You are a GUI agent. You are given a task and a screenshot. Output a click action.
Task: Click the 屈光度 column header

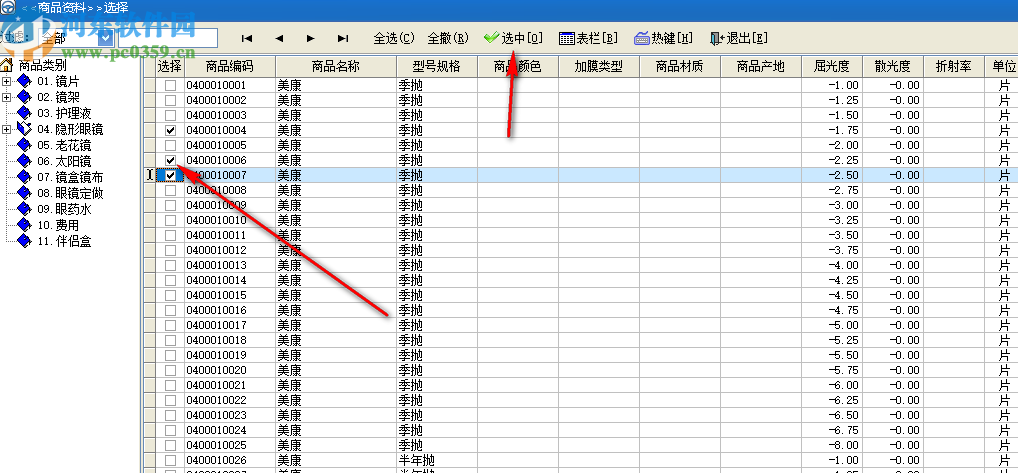click(x=832, y=66)
